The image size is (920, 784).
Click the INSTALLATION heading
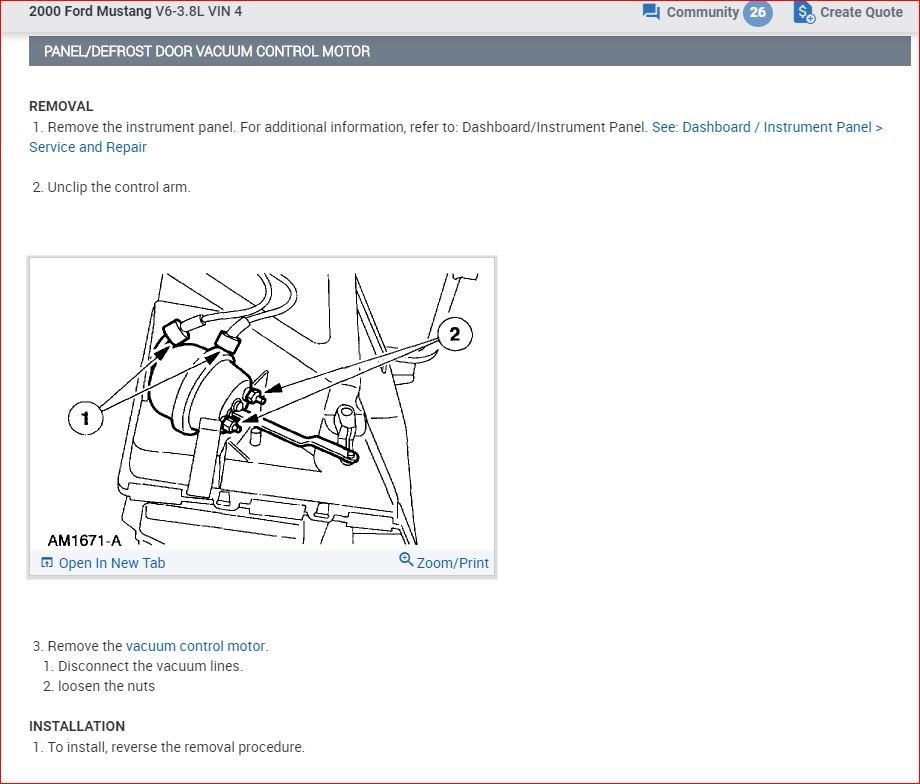pos(77,726)
